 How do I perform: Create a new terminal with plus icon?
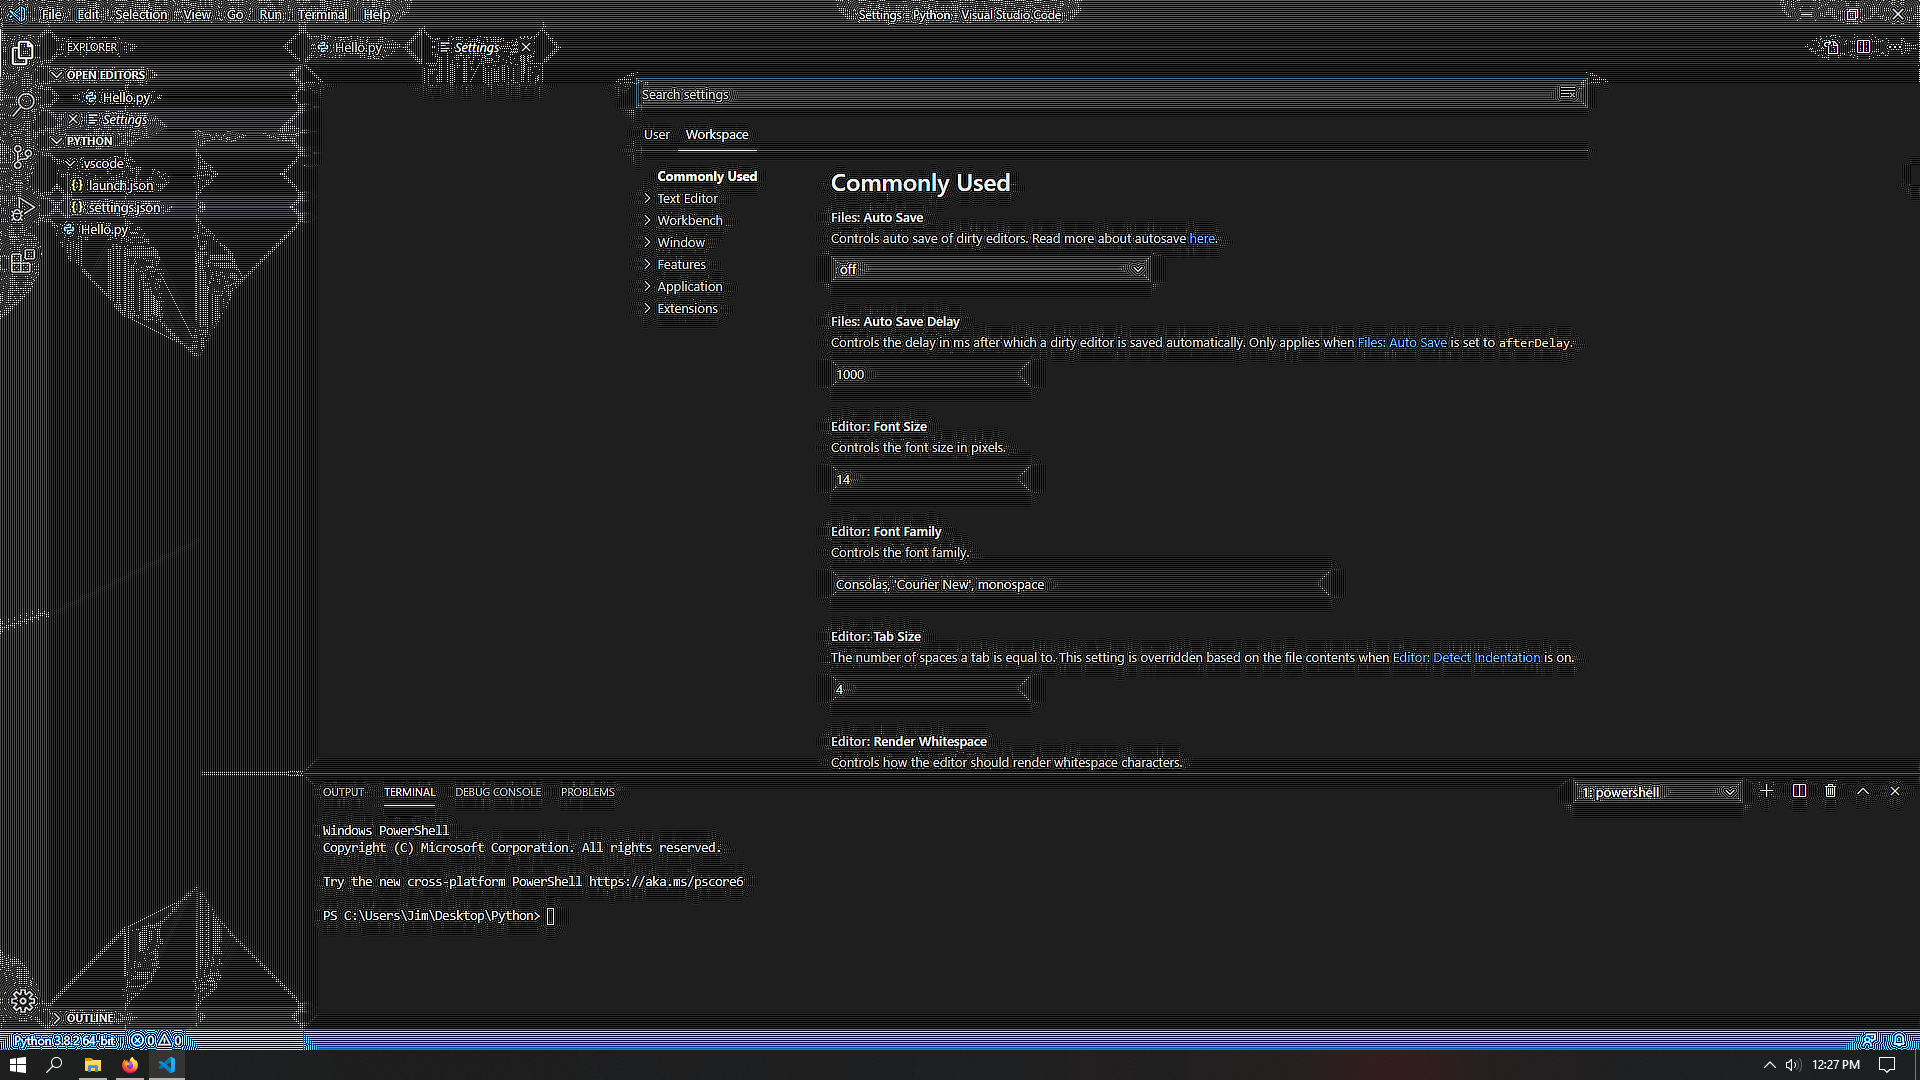[x=1767, y=791]
